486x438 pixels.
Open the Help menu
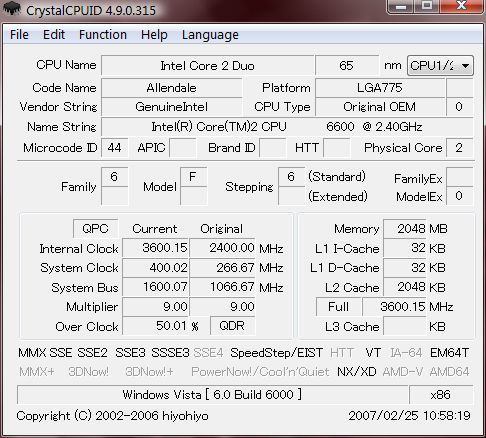(x=154, y=35)
